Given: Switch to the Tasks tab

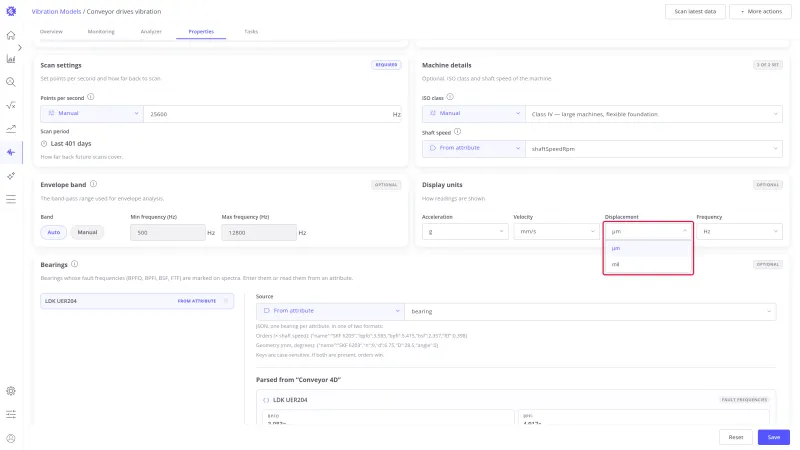Looking at the screenshot, I should point(251,32).
